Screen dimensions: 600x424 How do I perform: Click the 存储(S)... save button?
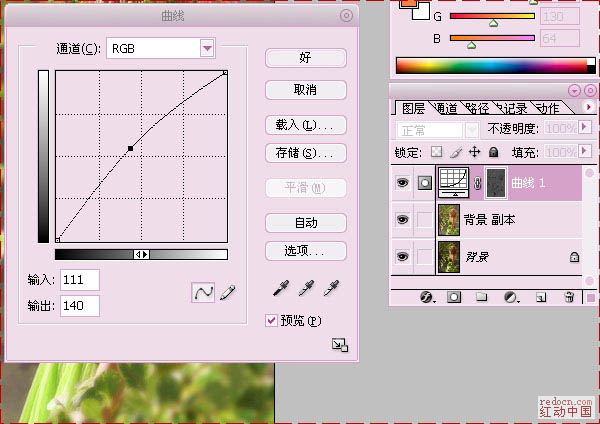(x=306, y=153)
